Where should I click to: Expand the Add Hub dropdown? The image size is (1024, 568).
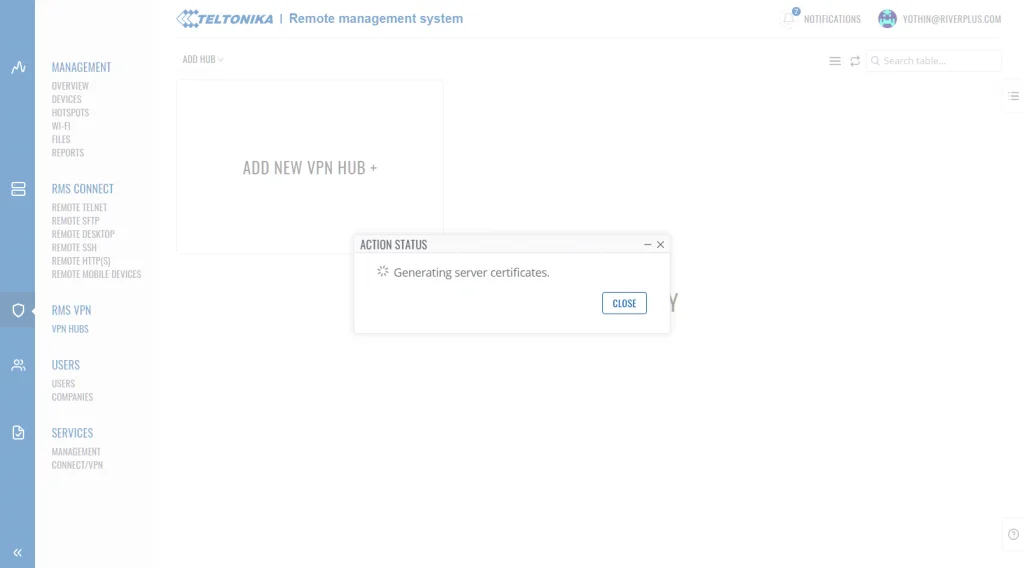[202, 59]
